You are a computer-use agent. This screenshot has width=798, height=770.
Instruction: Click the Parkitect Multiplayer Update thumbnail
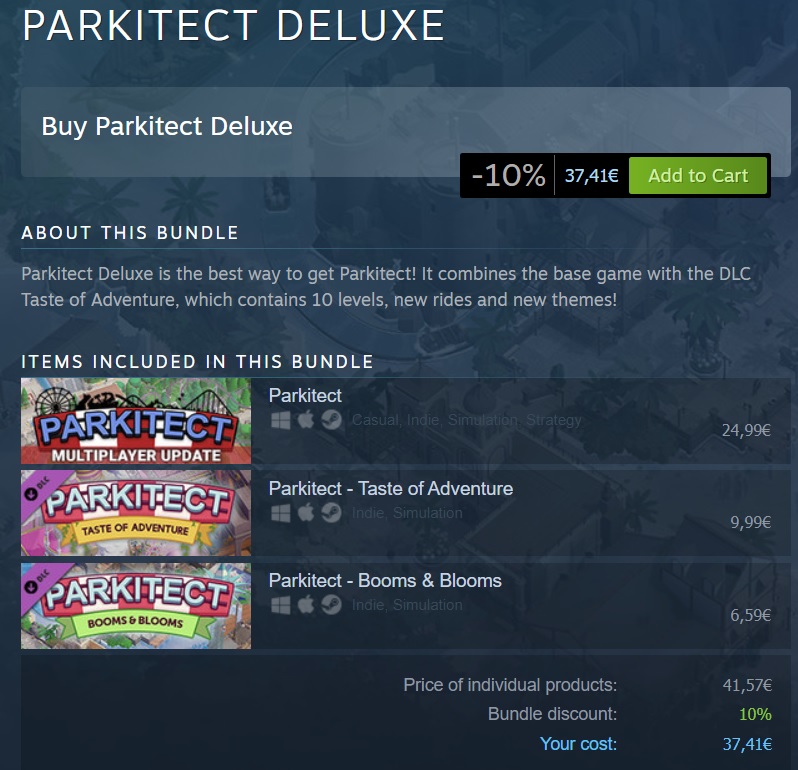[136, 421]
